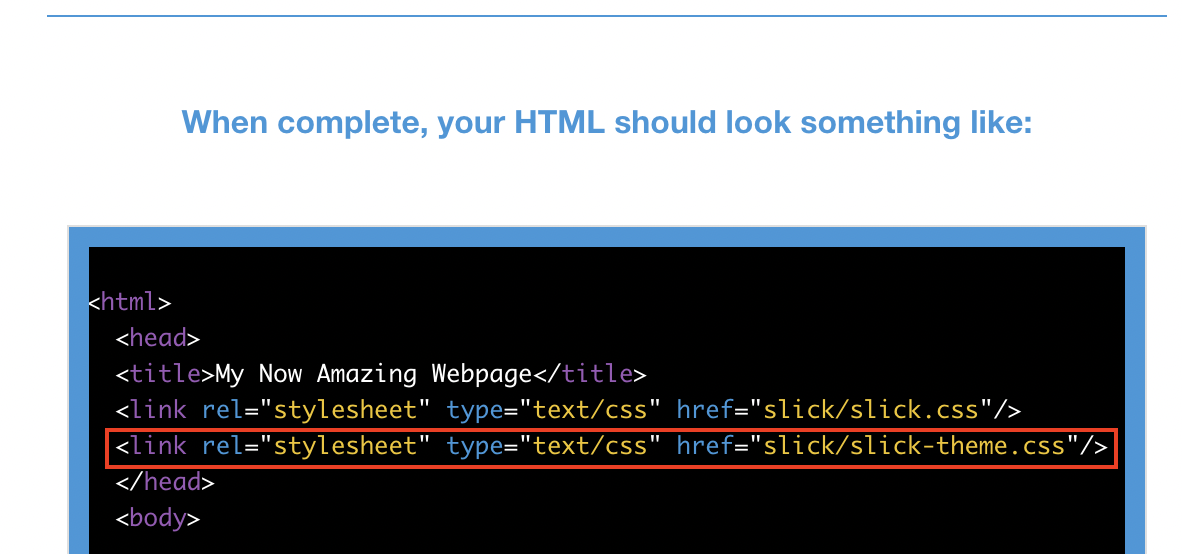Click the opening head tag
Viewport: 1182px width, 554px height.
[158, 338]
